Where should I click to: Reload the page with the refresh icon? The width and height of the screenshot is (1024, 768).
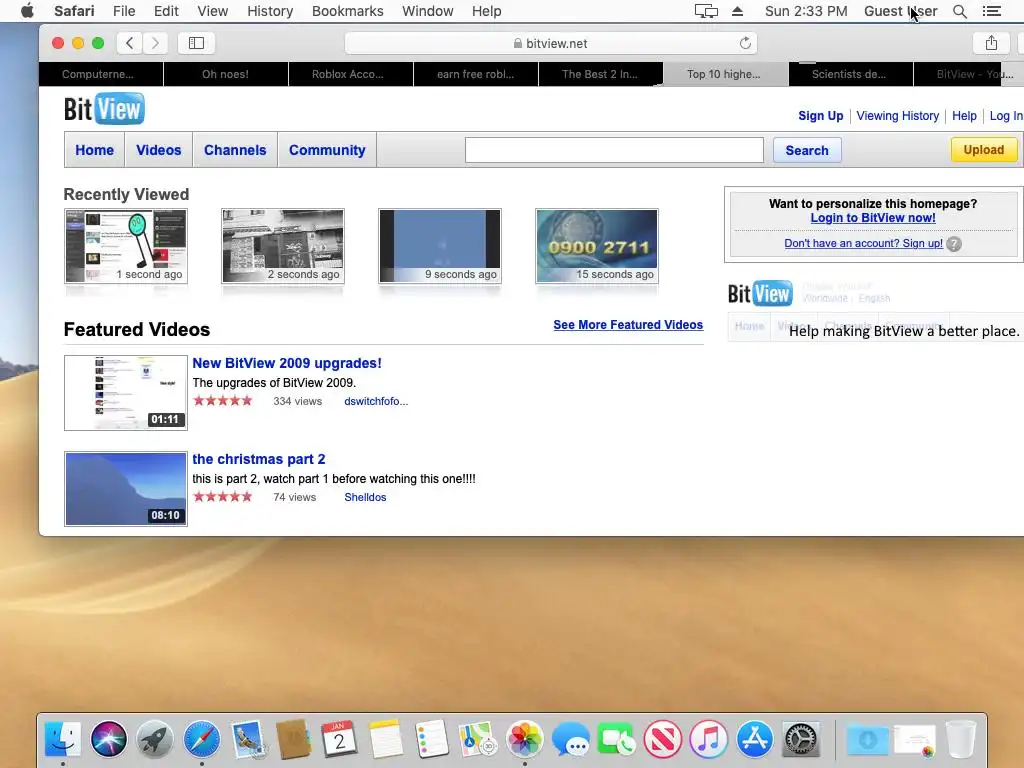tap(745, 43)
